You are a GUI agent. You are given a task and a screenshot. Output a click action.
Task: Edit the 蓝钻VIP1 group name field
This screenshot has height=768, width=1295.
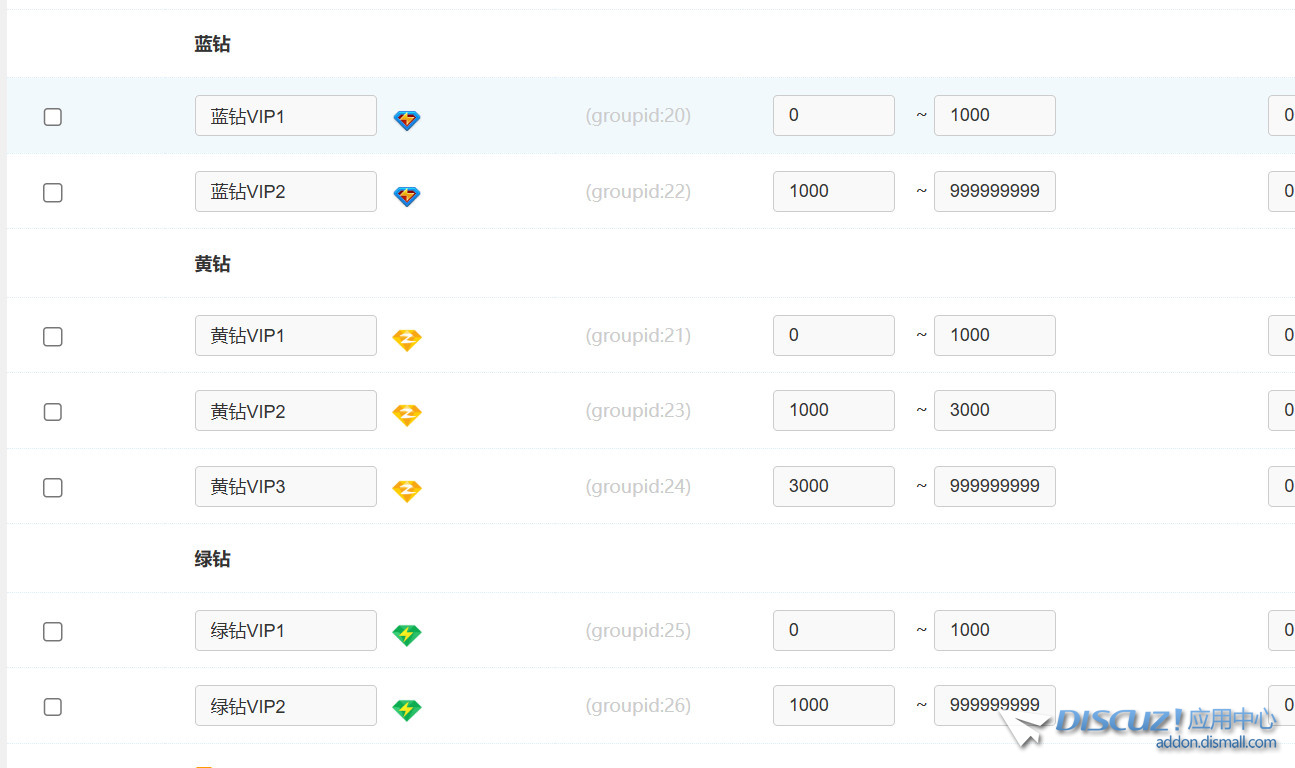285,116
